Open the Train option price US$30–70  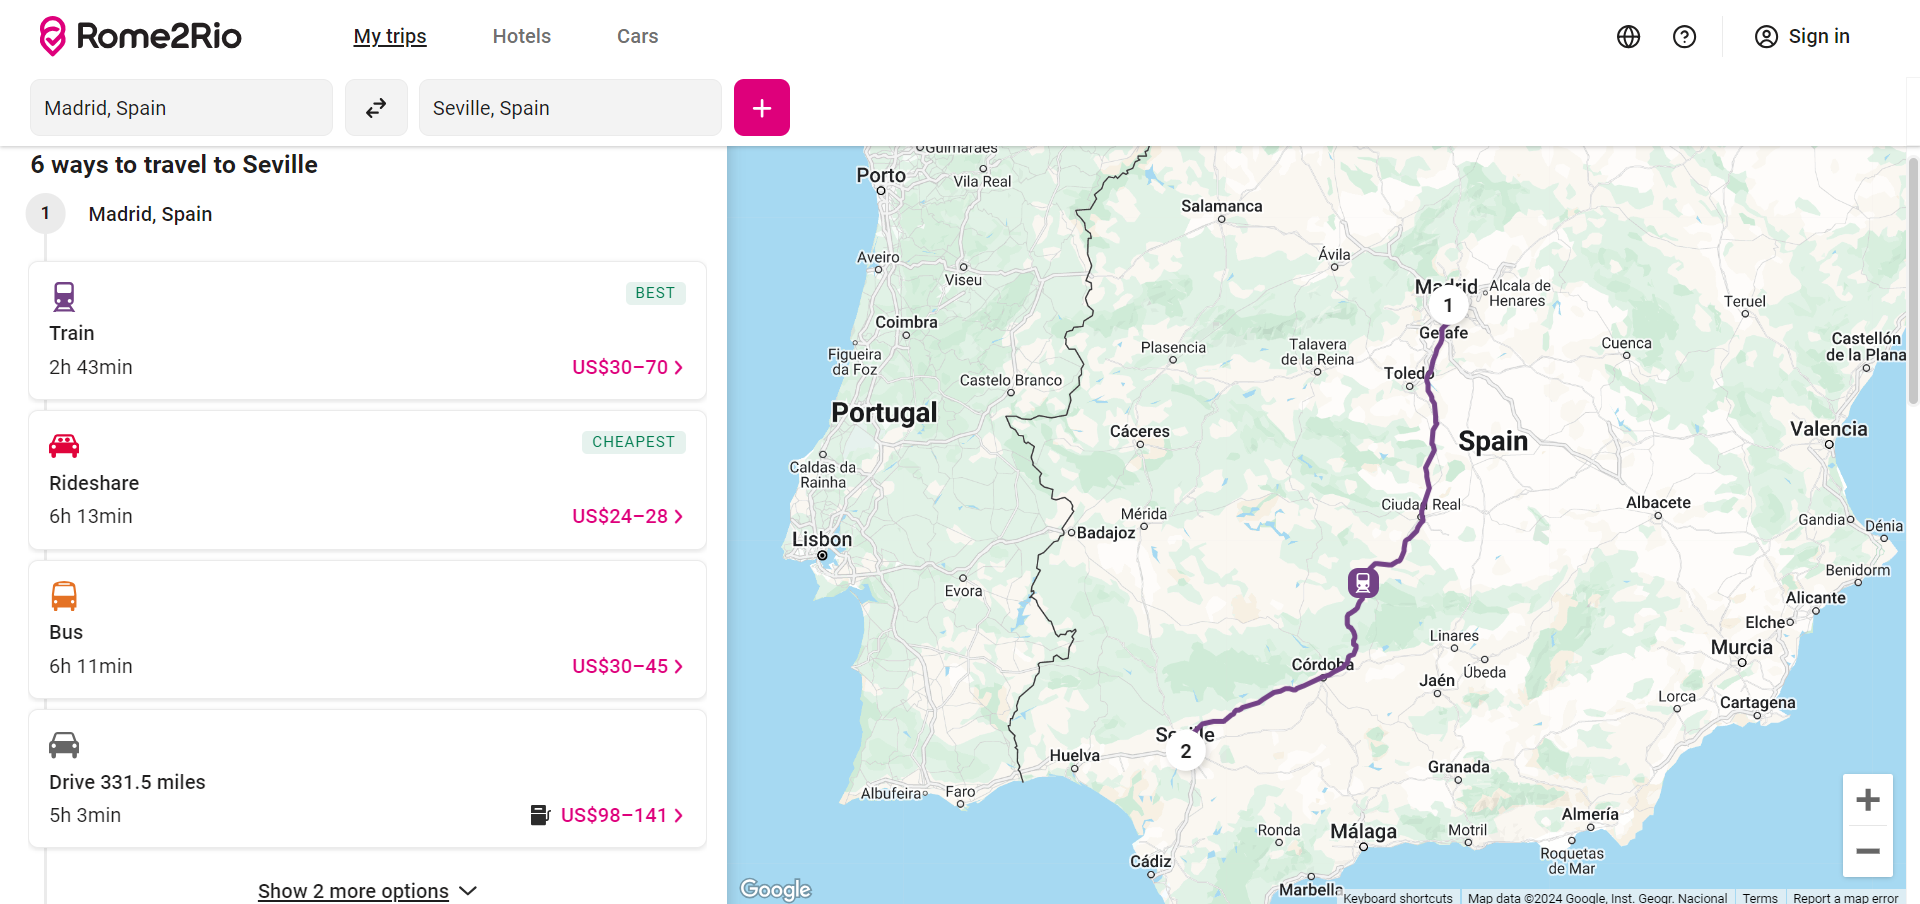(x=627, y=367)
